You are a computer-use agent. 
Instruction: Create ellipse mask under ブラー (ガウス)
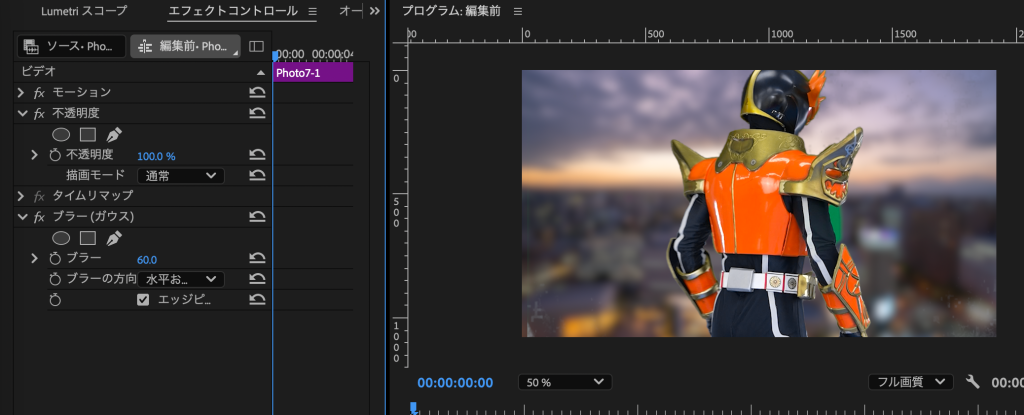tap(61, 238)
